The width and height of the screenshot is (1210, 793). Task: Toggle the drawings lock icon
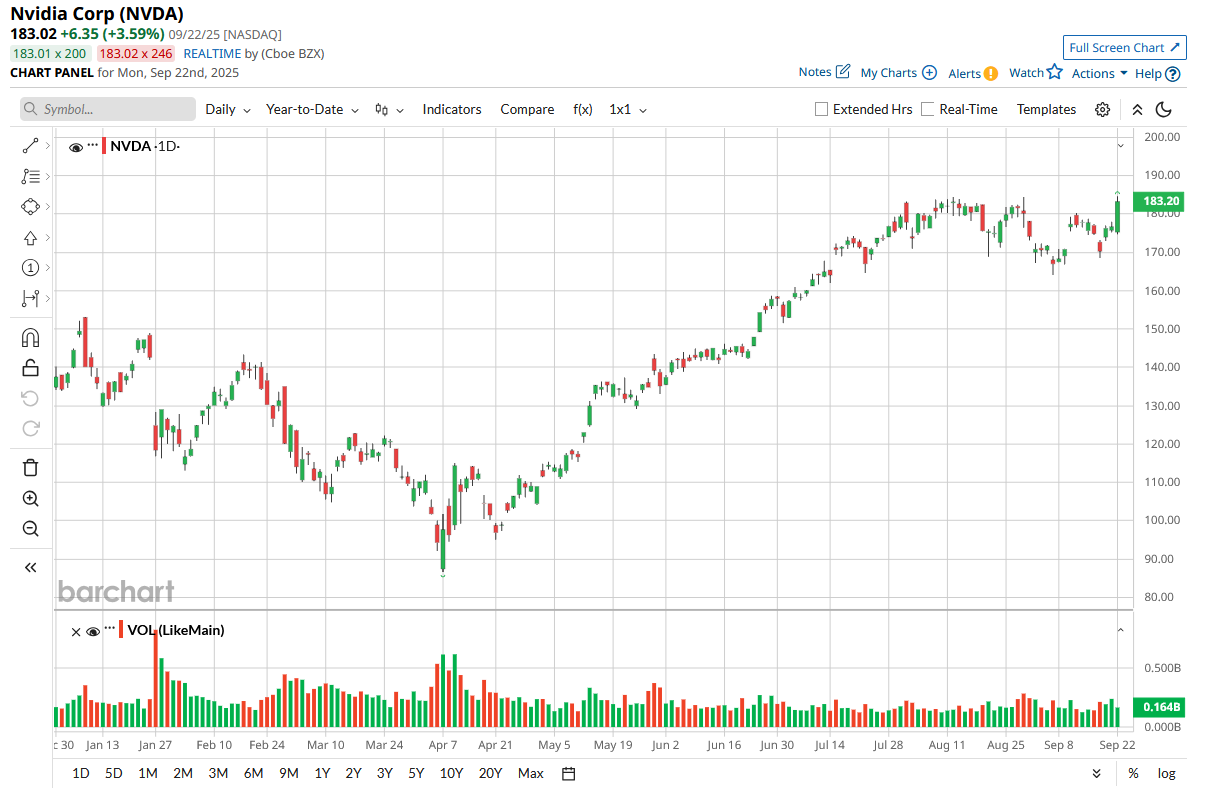[30, 367]
